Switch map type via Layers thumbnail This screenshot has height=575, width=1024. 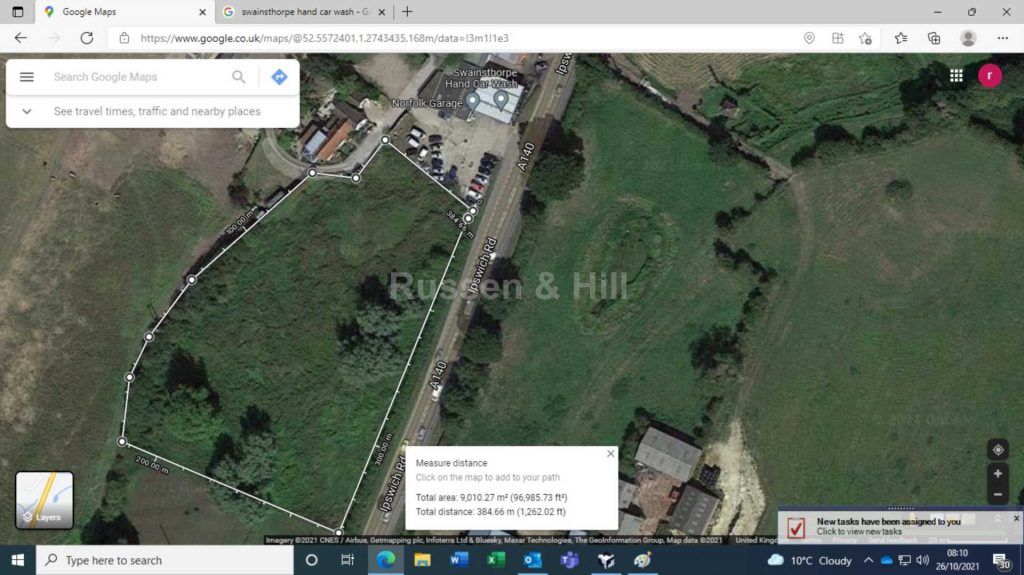(44, 500)
